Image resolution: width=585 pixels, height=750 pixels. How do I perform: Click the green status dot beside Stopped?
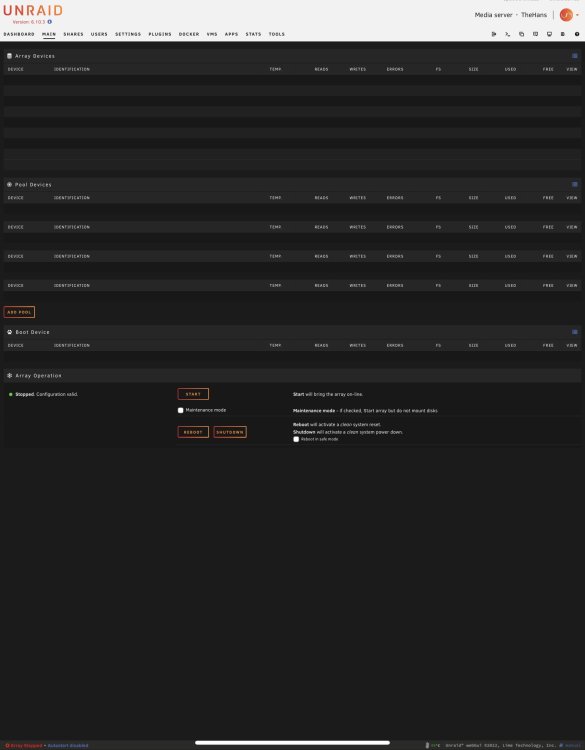(x=11, y=395)
